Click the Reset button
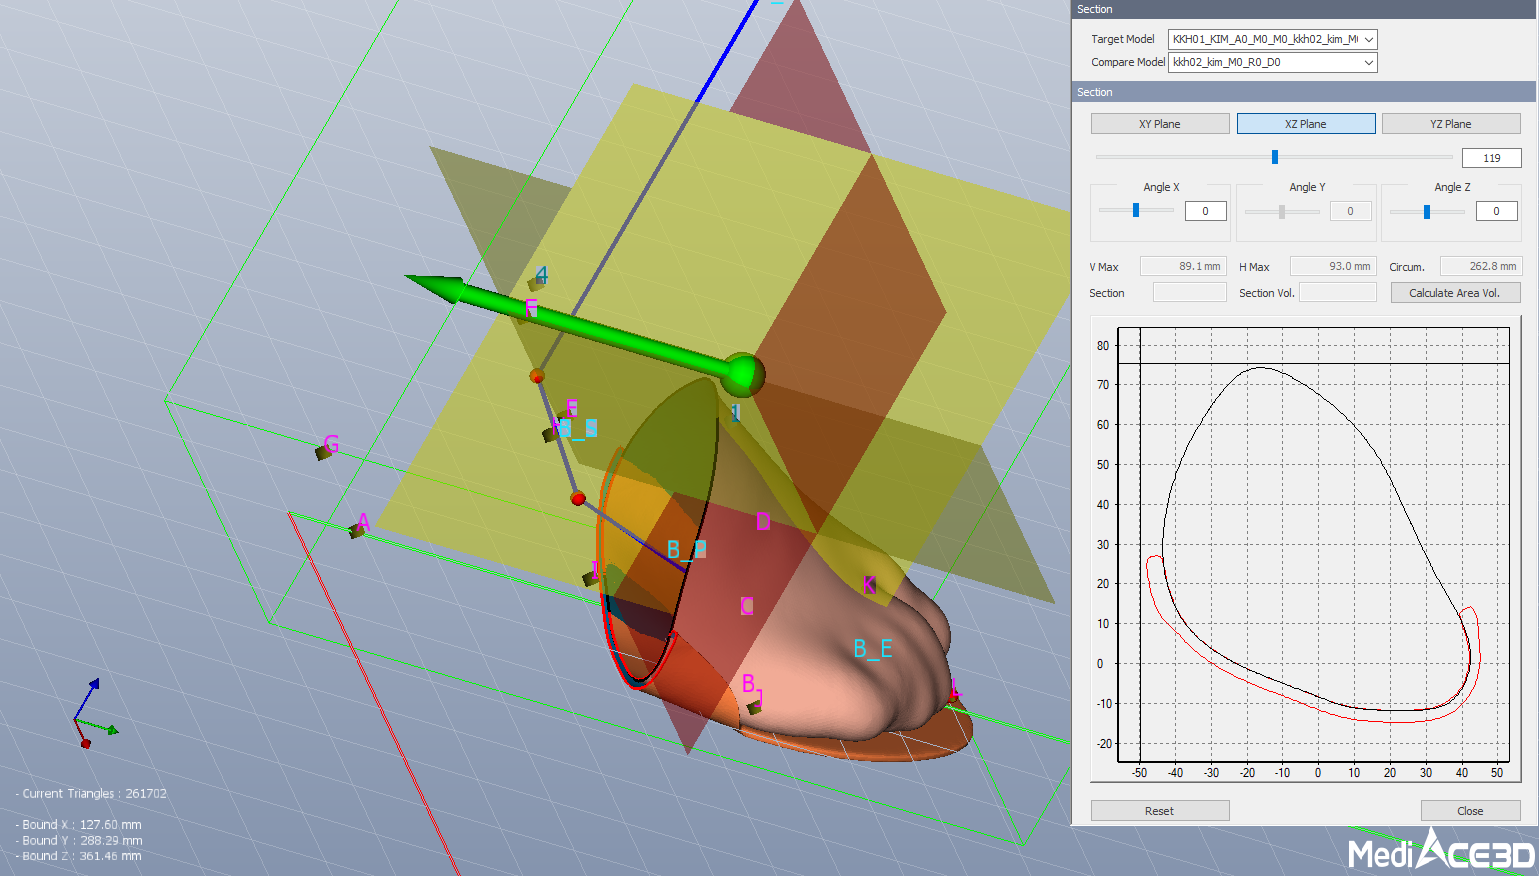The height and width of the screenshot is (876, 1539). click(x=1160, y=811)
